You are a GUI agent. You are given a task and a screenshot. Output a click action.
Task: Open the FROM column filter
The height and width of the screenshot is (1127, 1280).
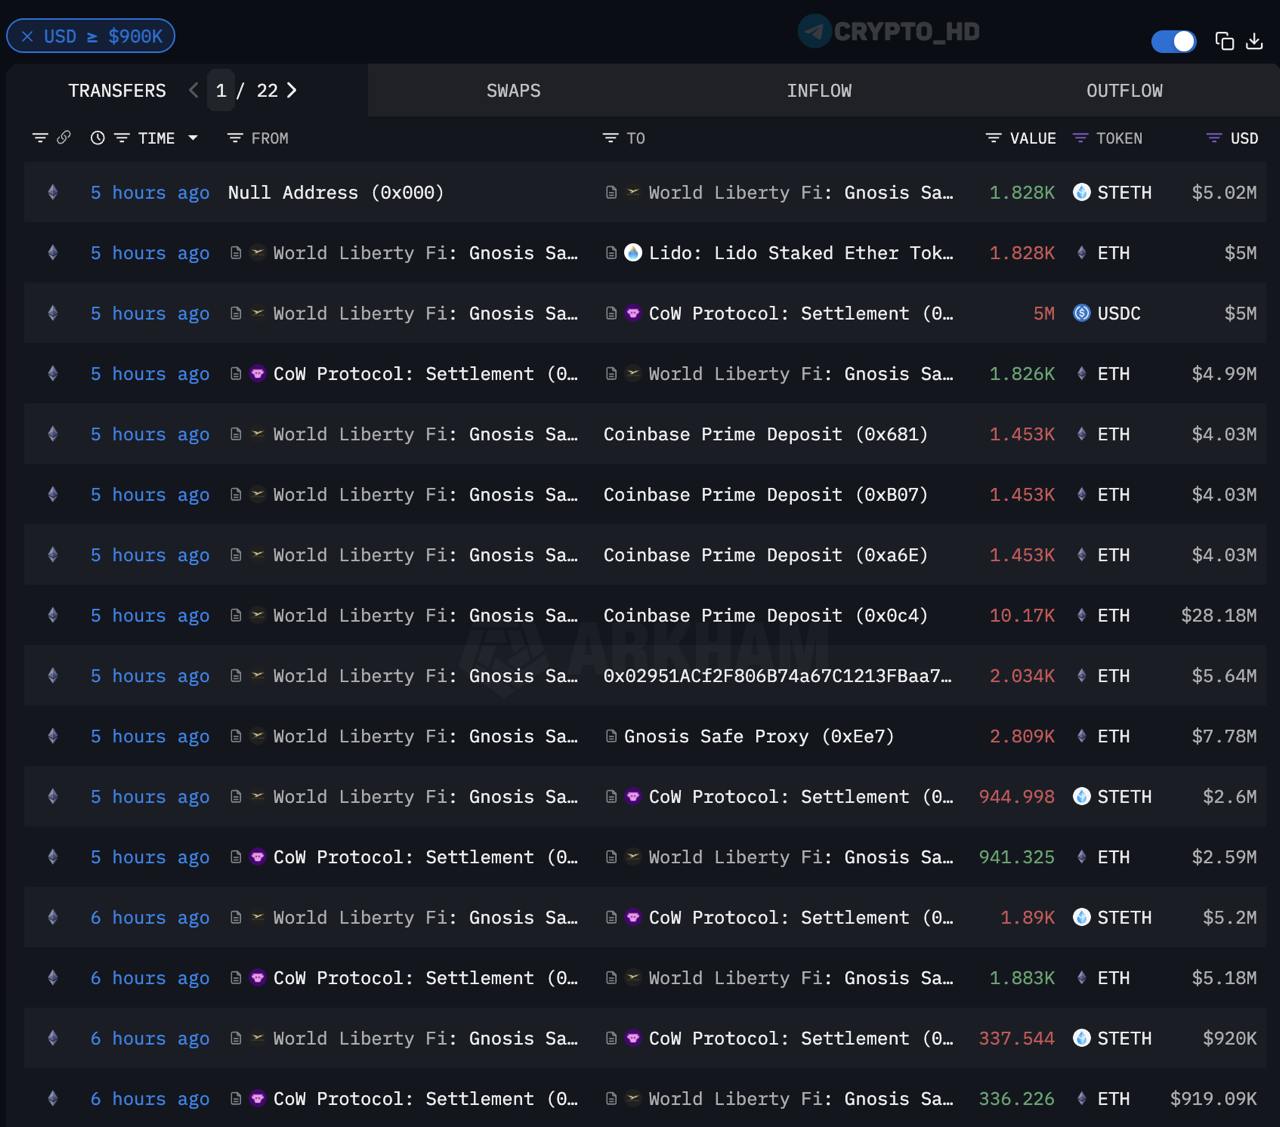[235, 138]
